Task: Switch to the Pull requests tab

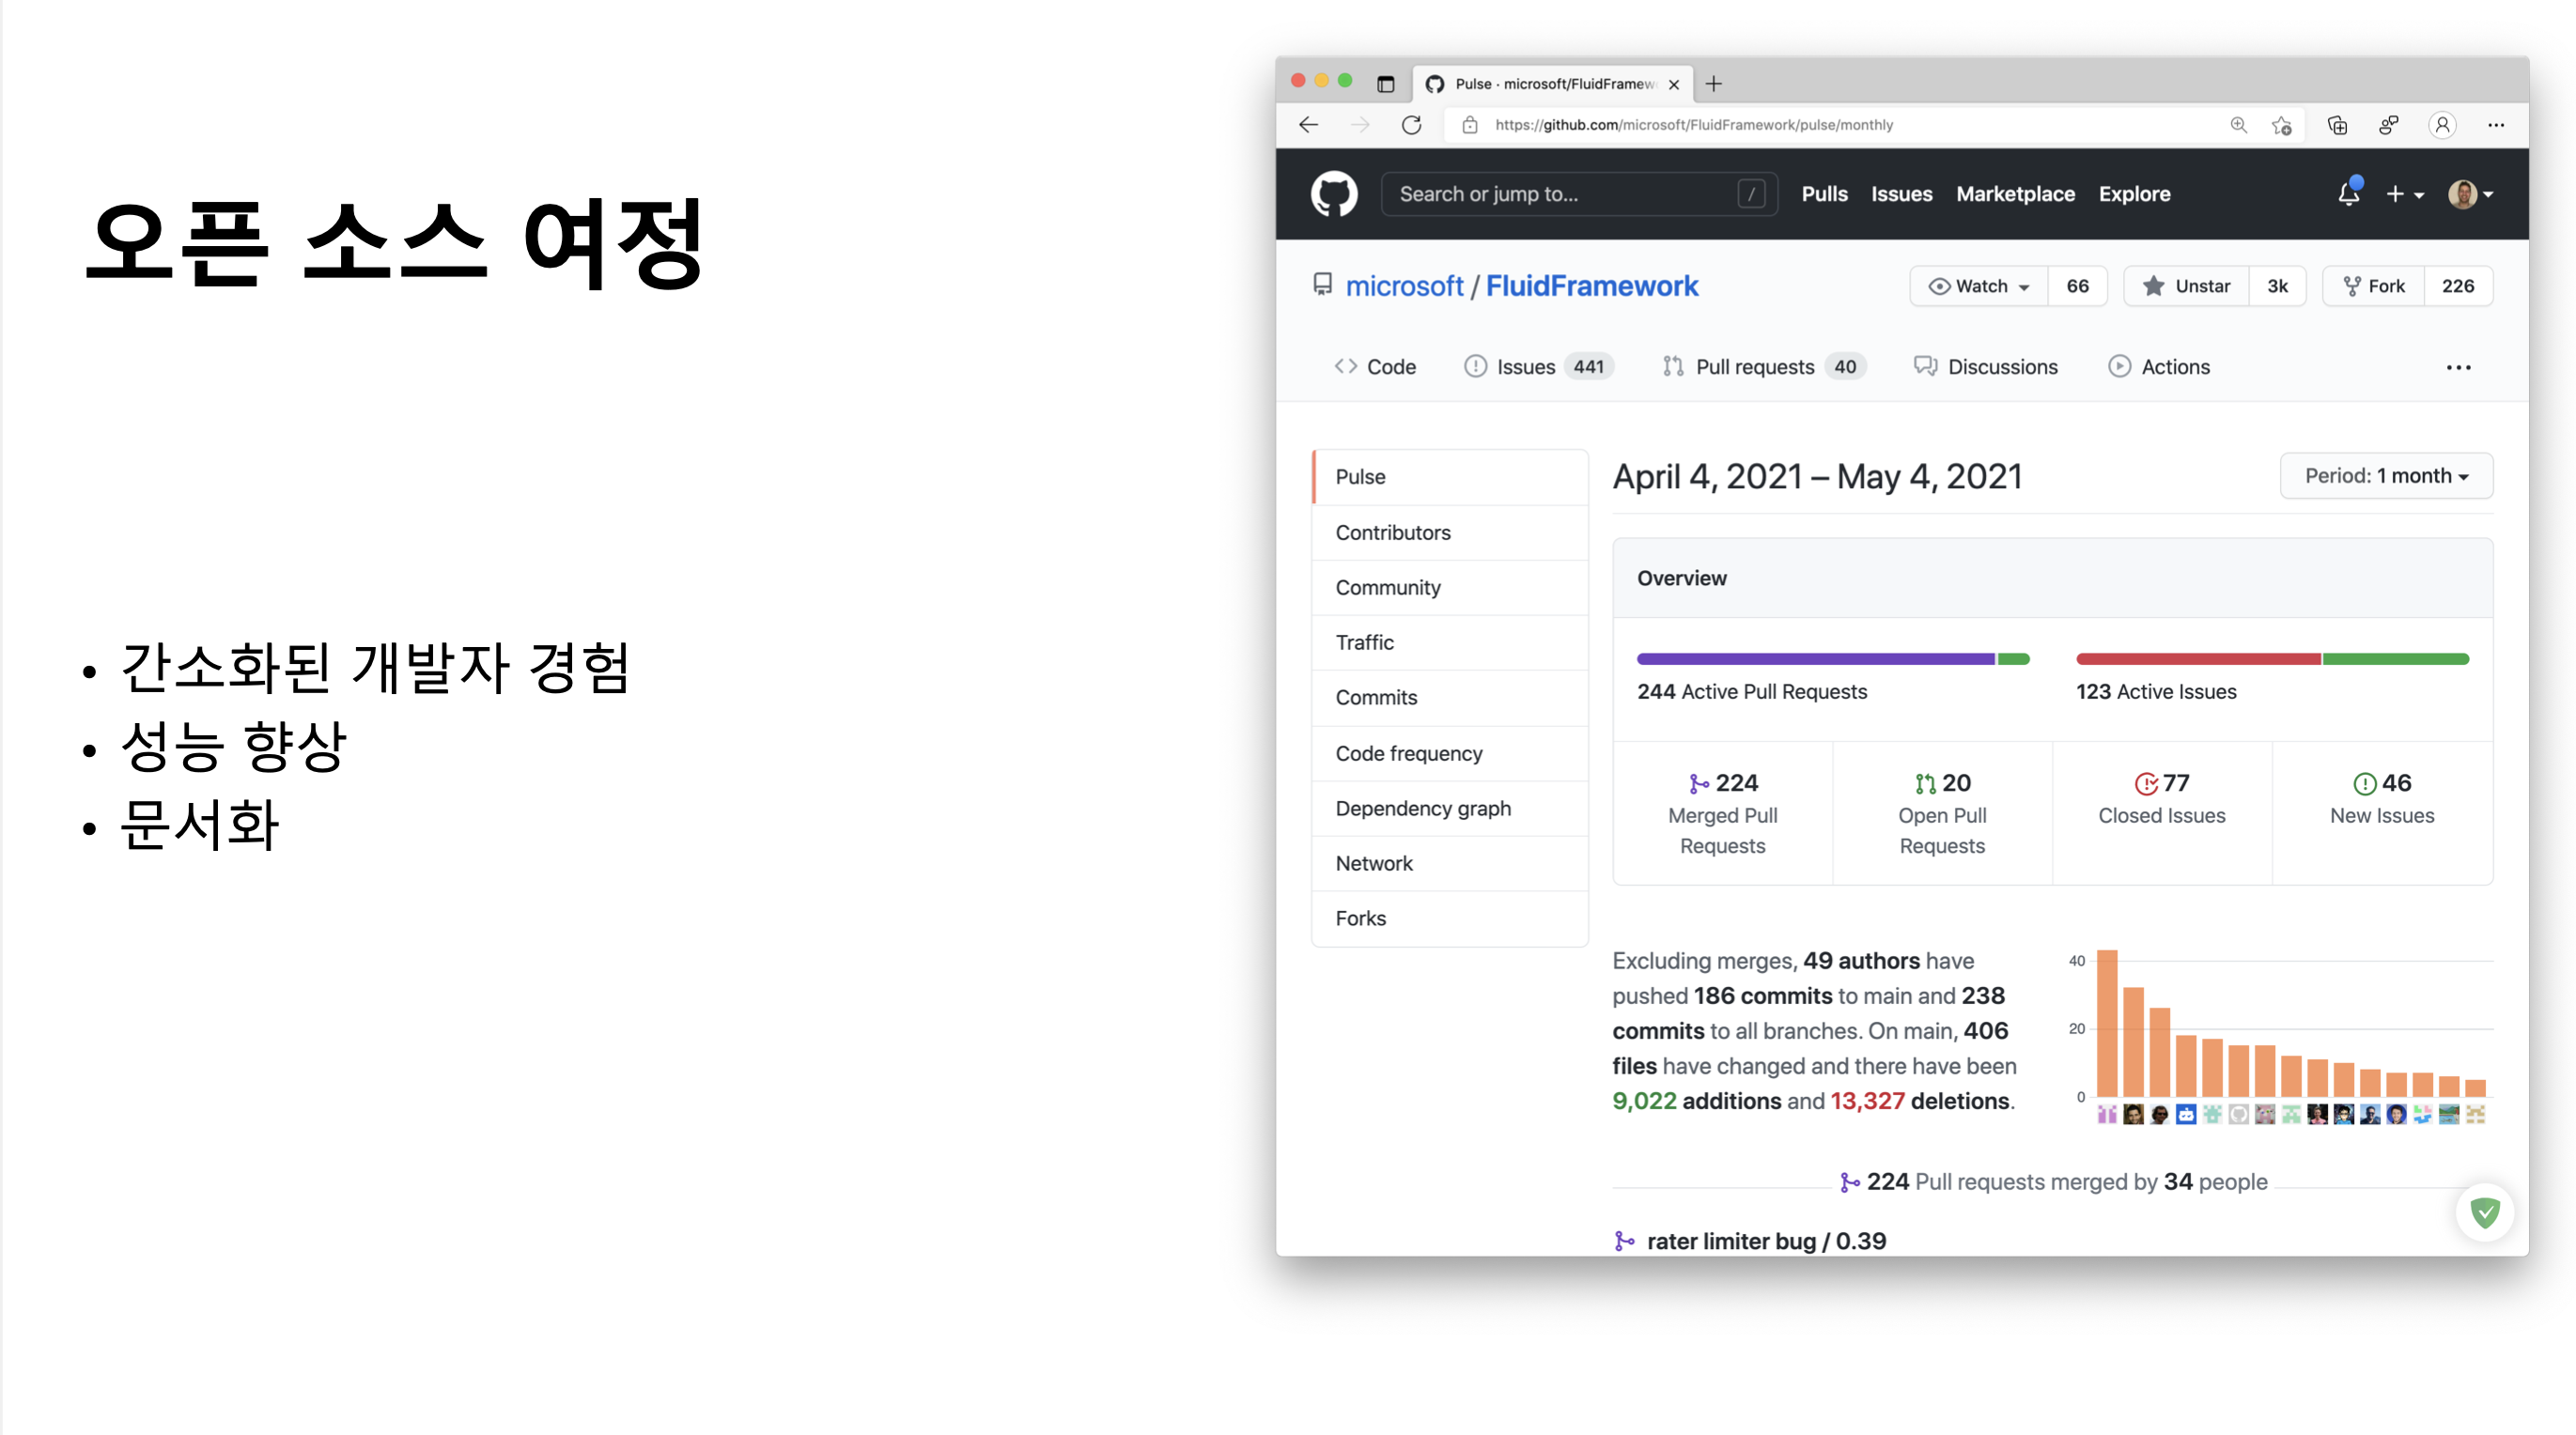Action: tap(1754, 367)
